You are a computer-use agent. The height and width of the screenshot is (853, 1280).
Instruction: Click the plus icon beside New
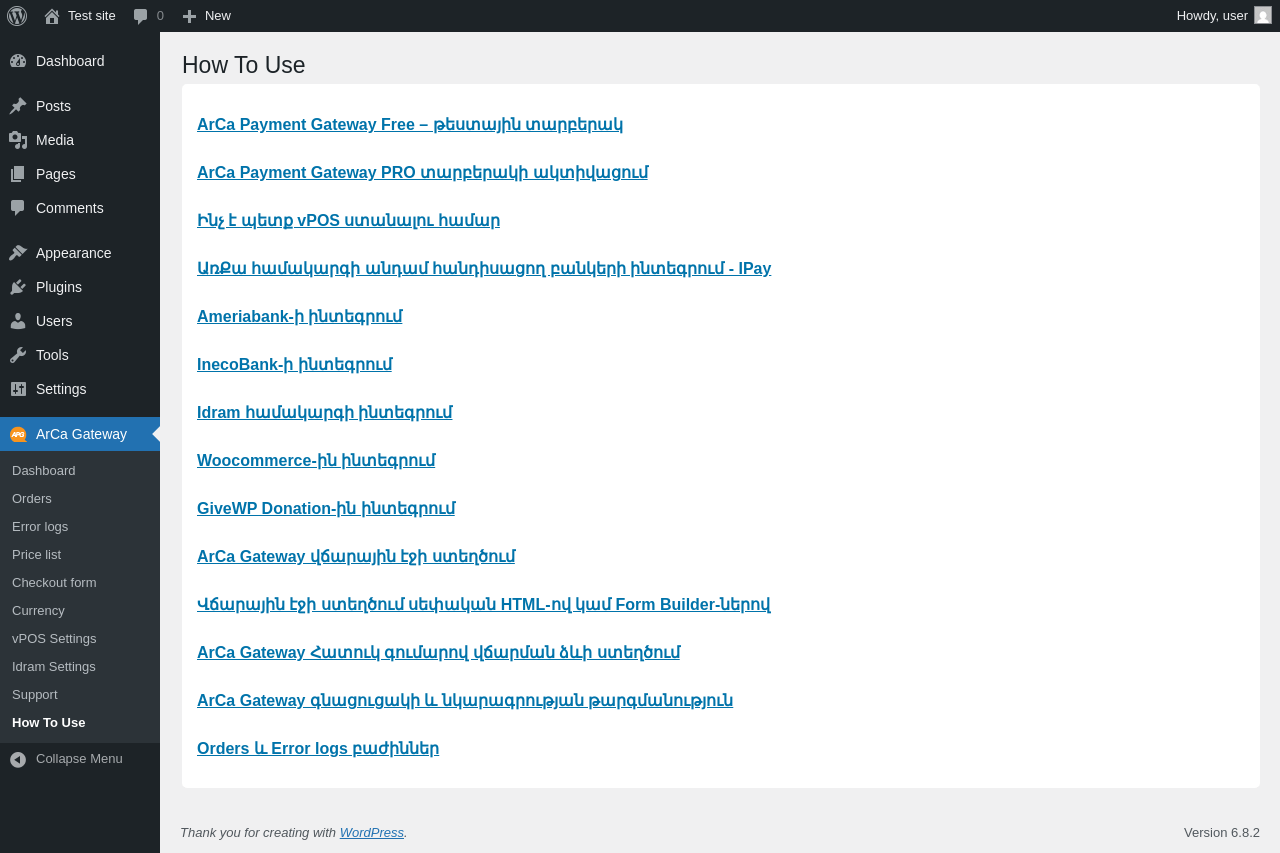point(189,16)
